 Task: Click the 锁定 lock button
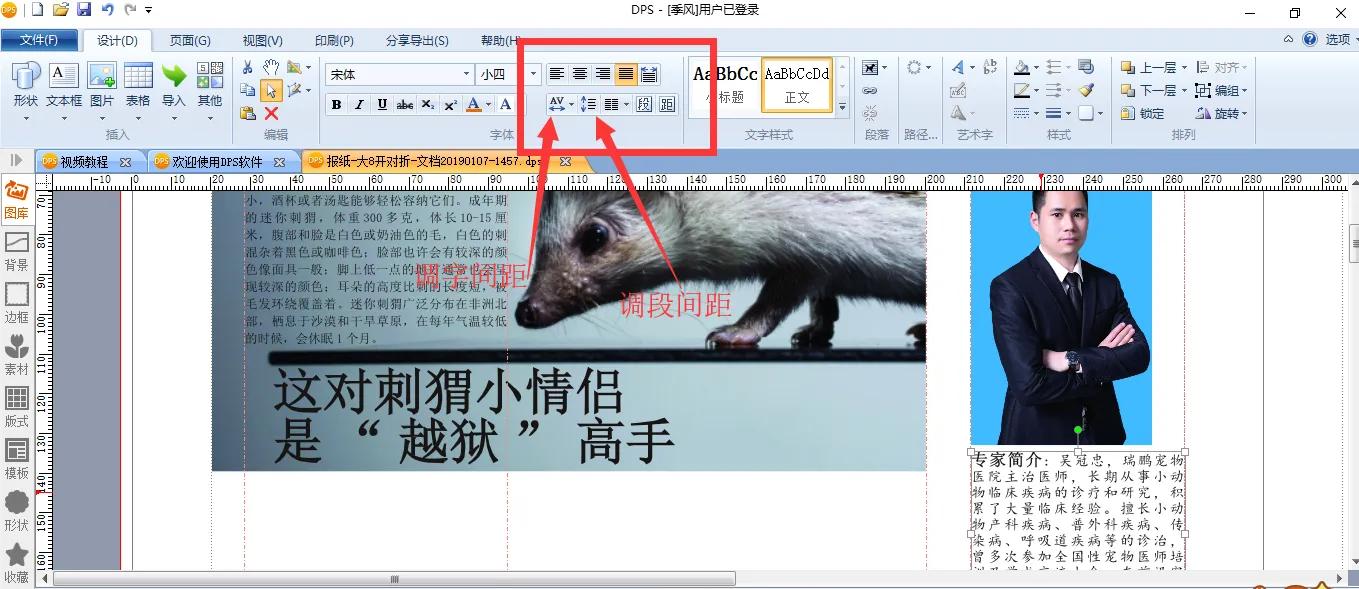pos(1143,114)
